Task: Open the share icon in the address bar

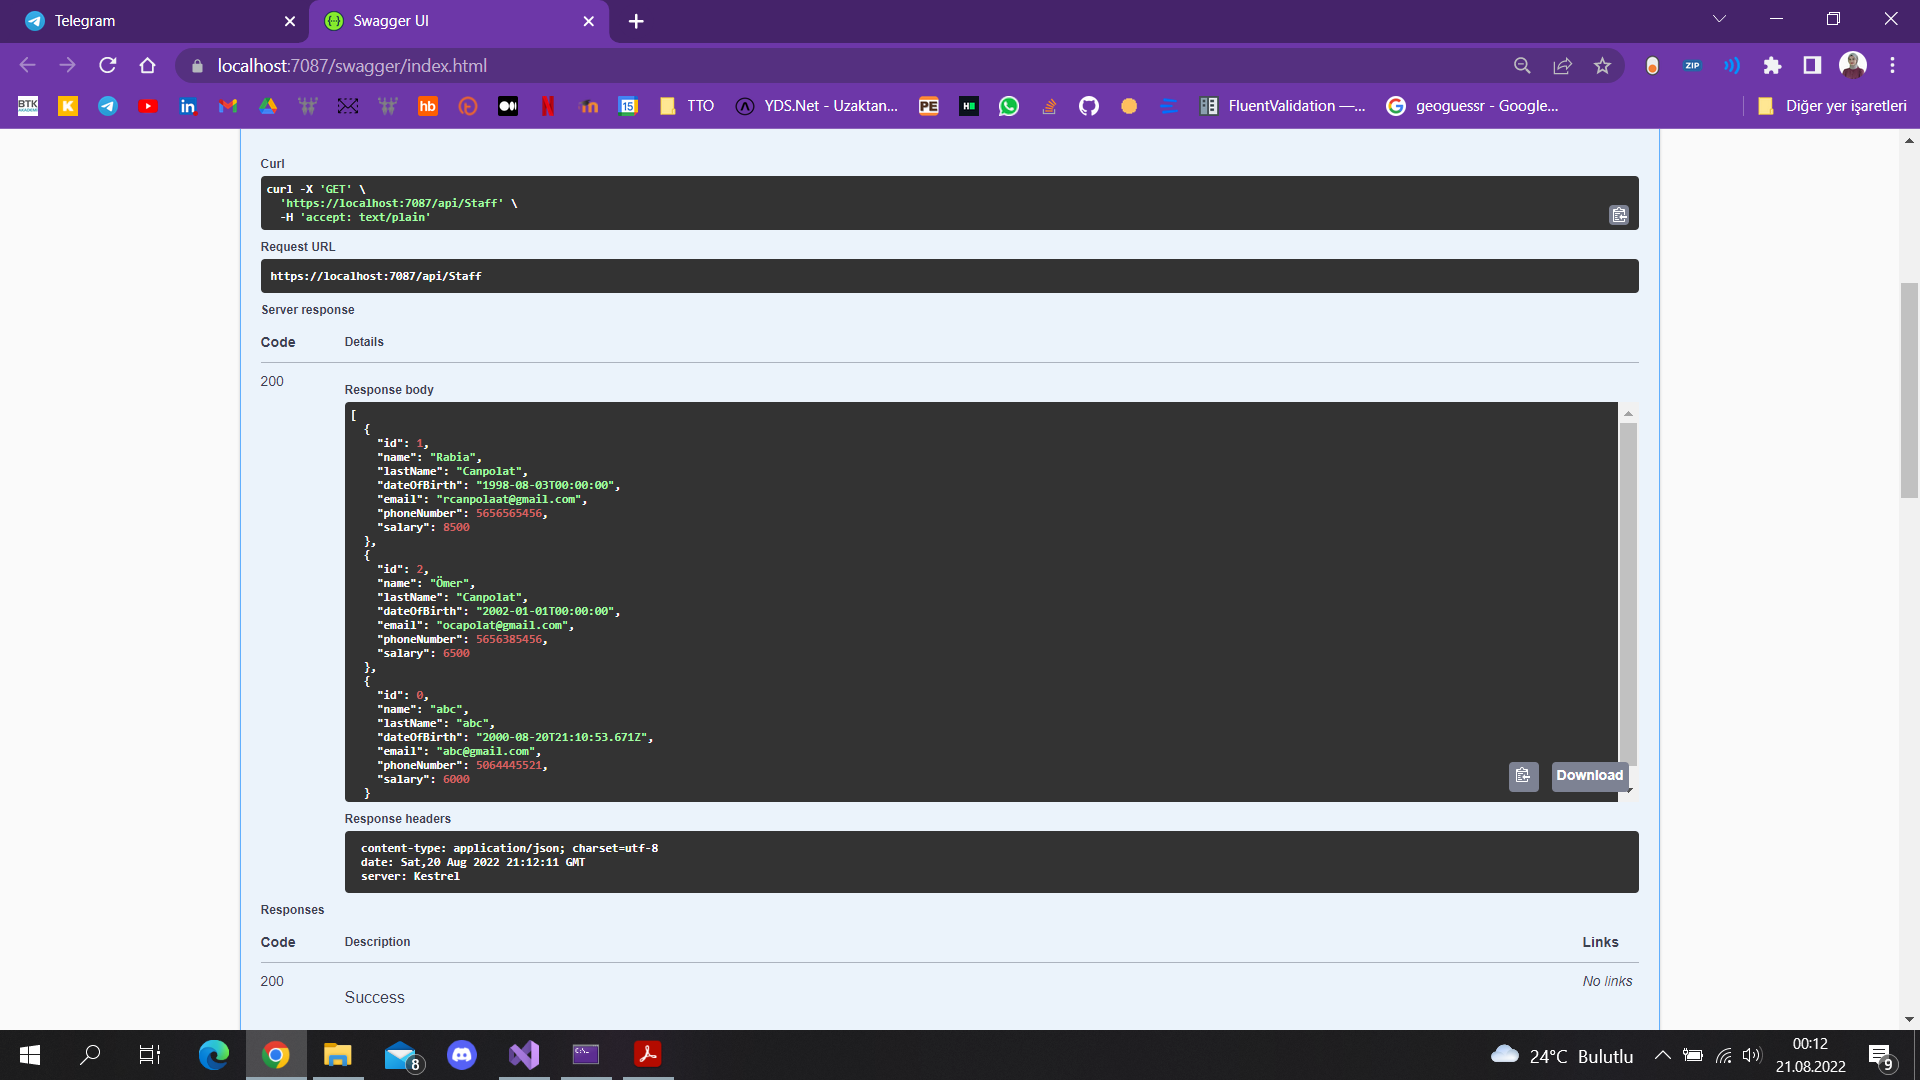Action: [1562, 65]
